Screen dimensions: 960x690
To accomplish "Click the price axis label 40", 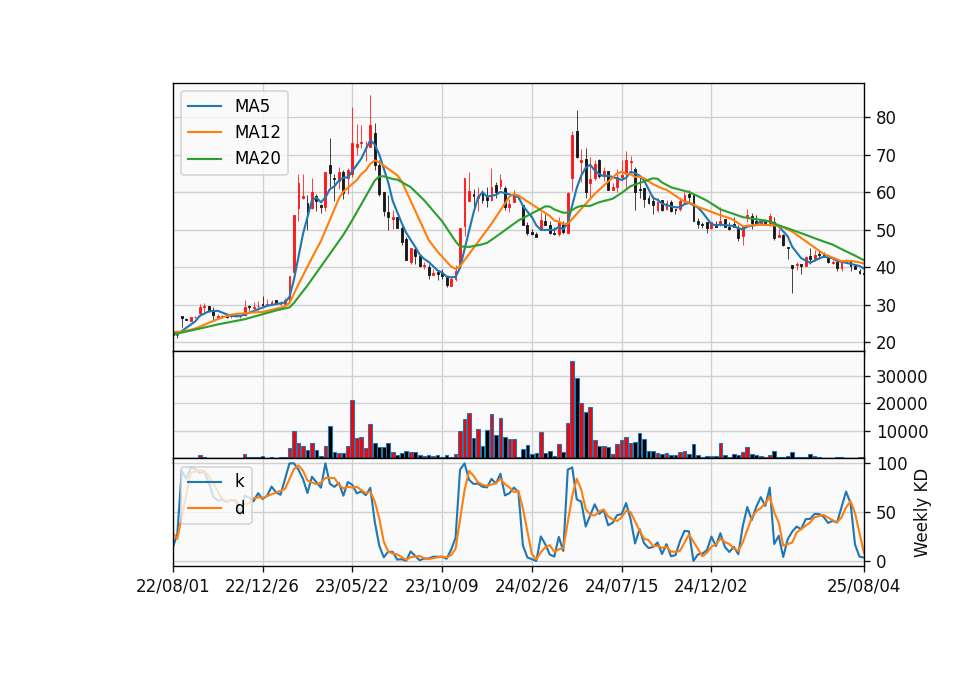I will pyautogui.click(x=885, y=268).
